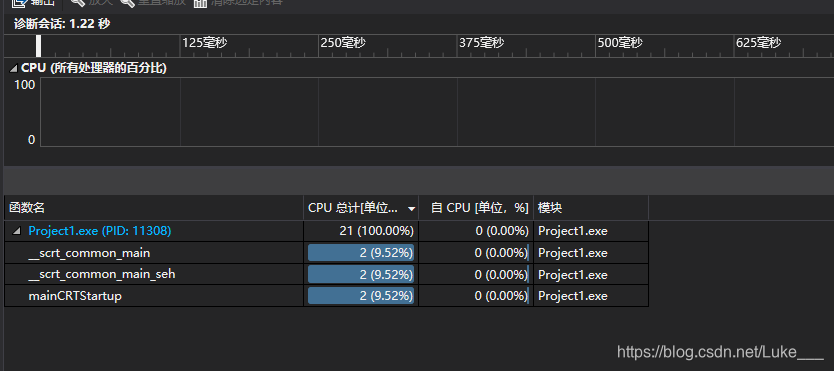Click the 500毫秒 mark on the timeline
The width and height of the screenshot is (834, 371).
tap(620, 43)
